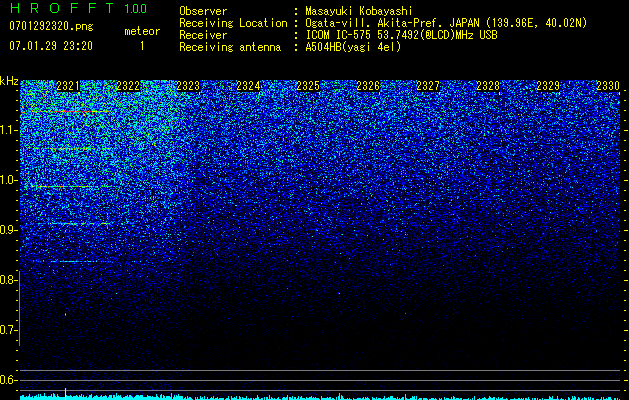The height and width of the screenshot is (400, 629).
Task: Click the 2325 time marker
Action: [308, 86]
